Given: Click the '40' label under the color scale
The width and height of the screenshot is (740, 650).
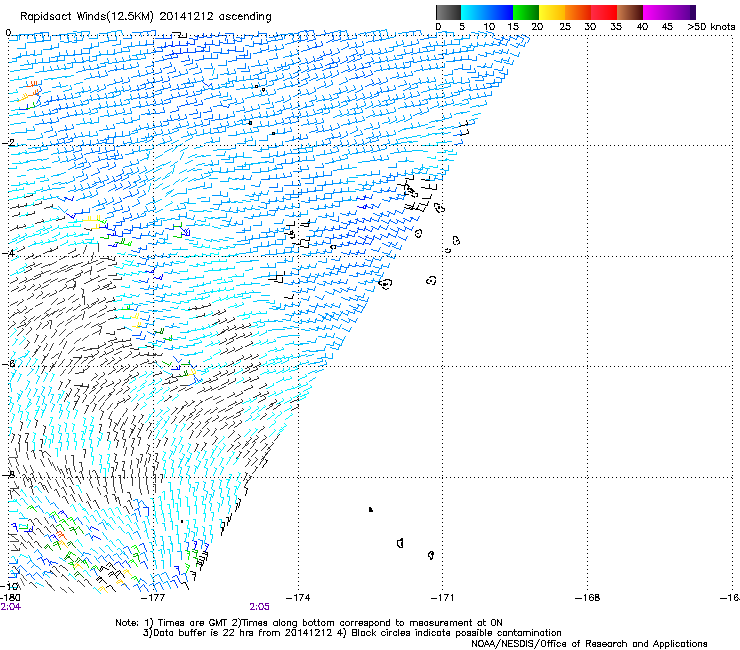Looking at the screenshot, I should [642, 27].
